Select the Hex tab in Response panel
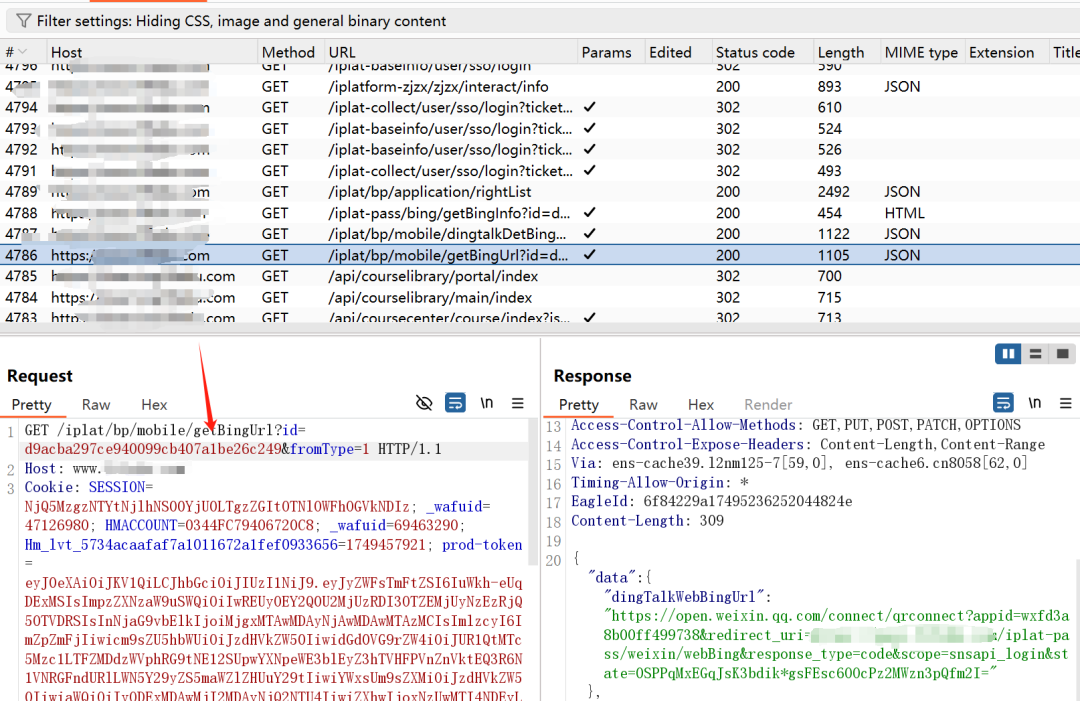 tap(700, 405)
